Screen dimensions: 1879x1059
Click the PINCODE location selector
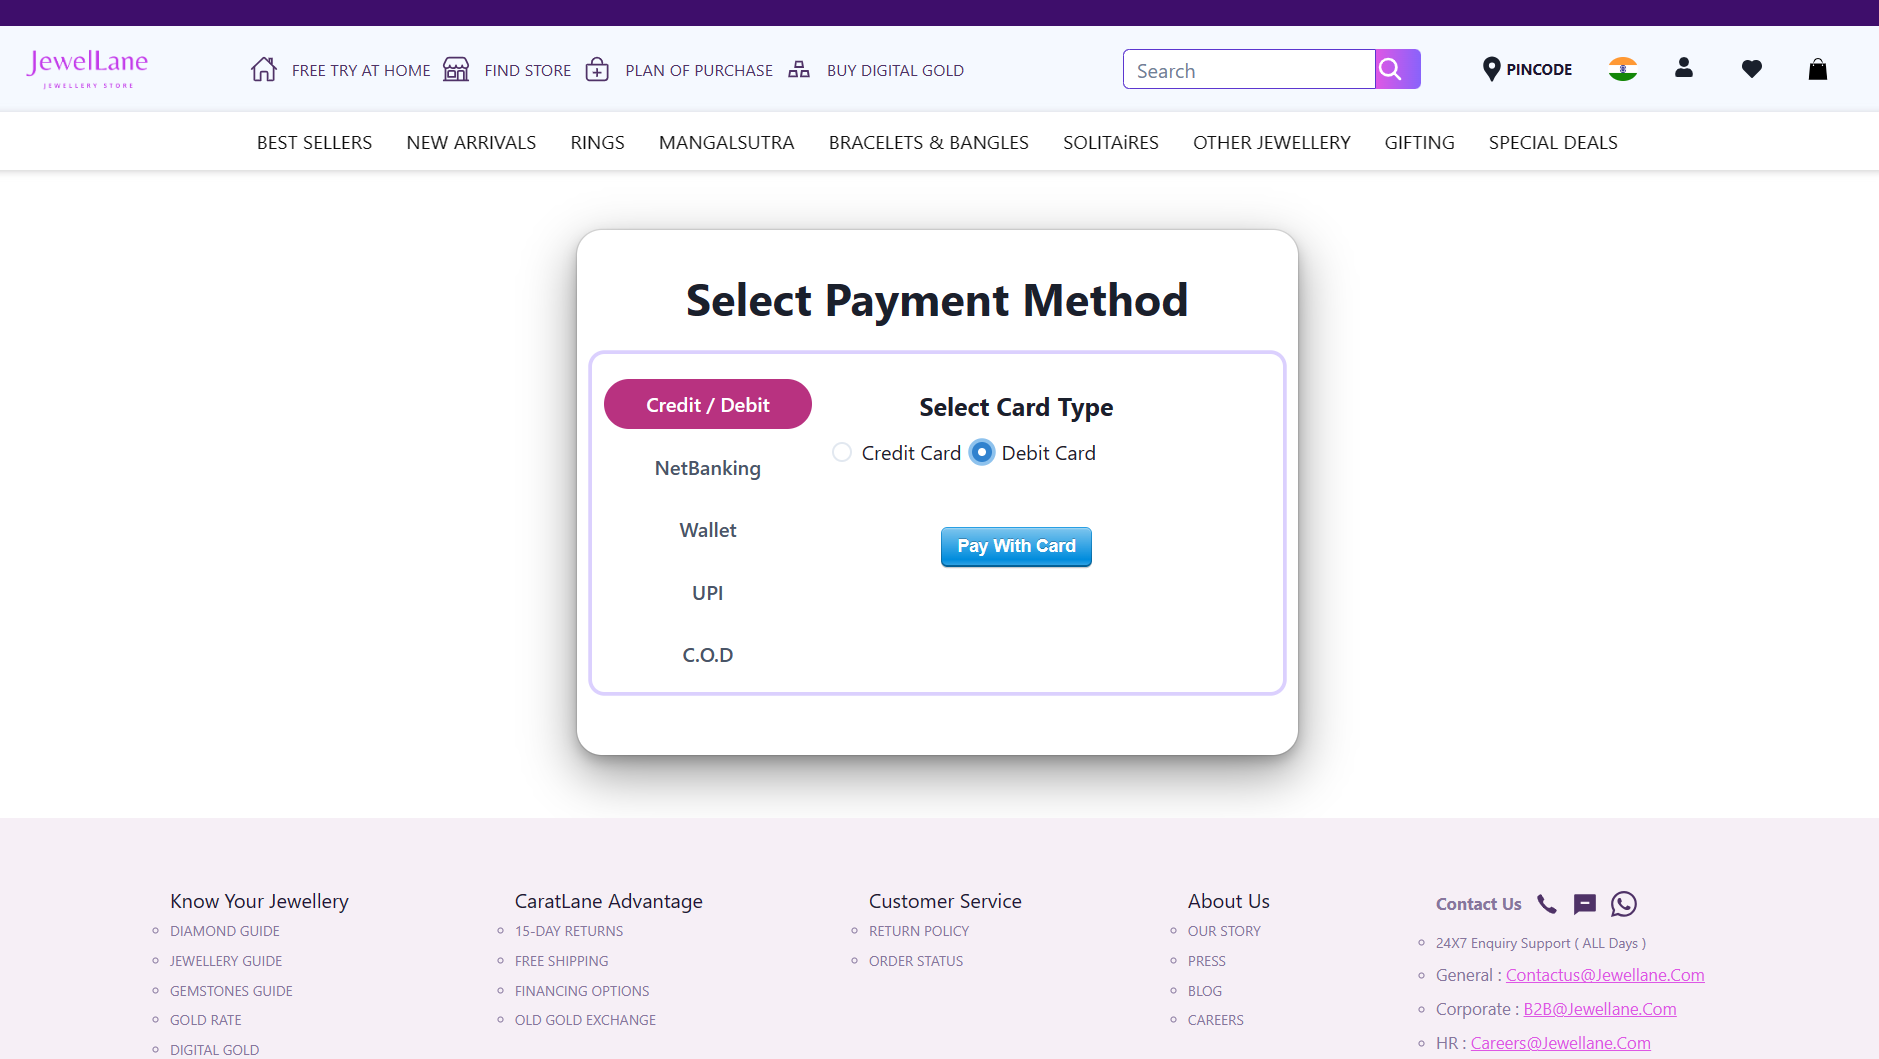(1527, 69)
